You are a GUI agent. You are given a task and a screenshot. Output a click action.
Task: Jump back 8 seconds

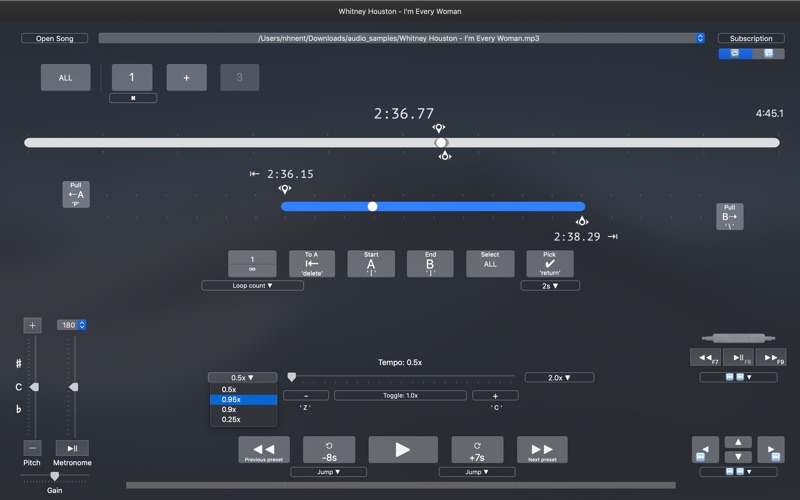pos(329,450)
